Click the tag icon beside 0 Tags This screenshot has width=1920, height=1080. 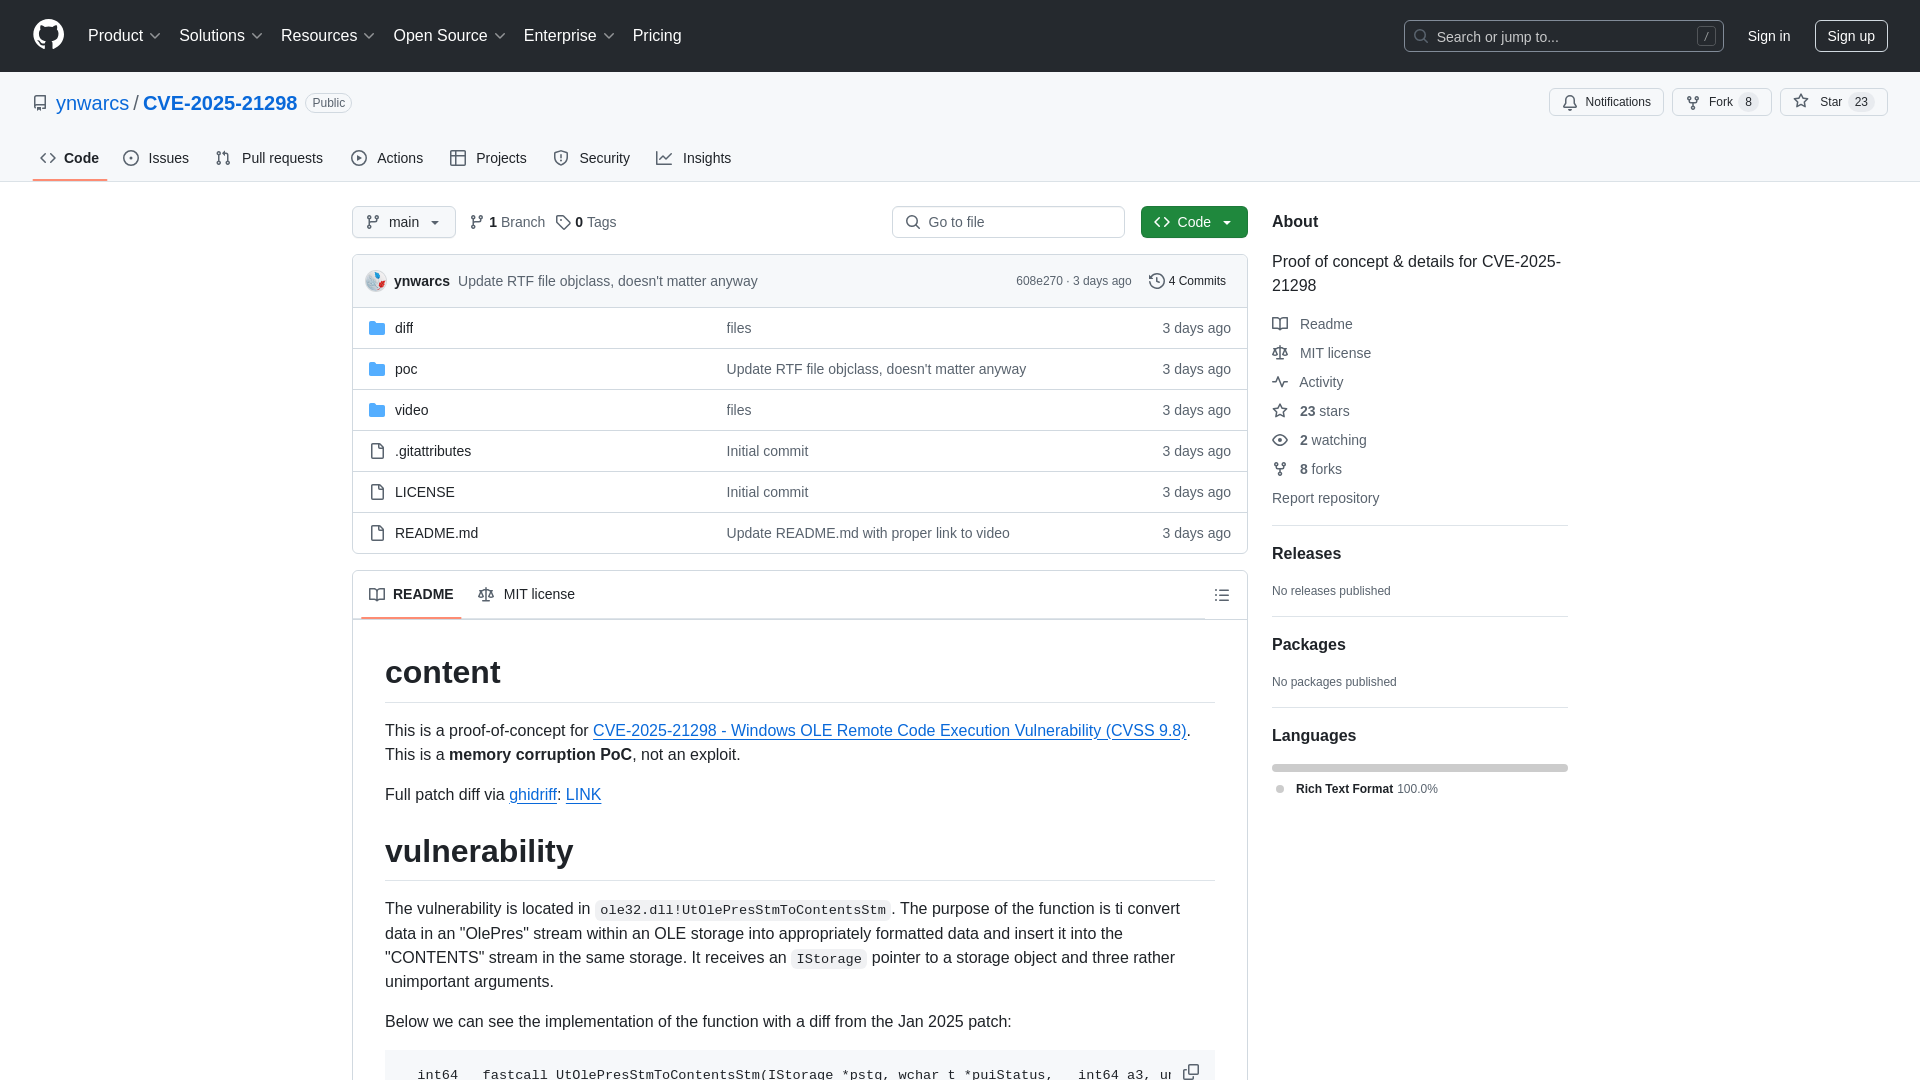click(x=563, y=222)
